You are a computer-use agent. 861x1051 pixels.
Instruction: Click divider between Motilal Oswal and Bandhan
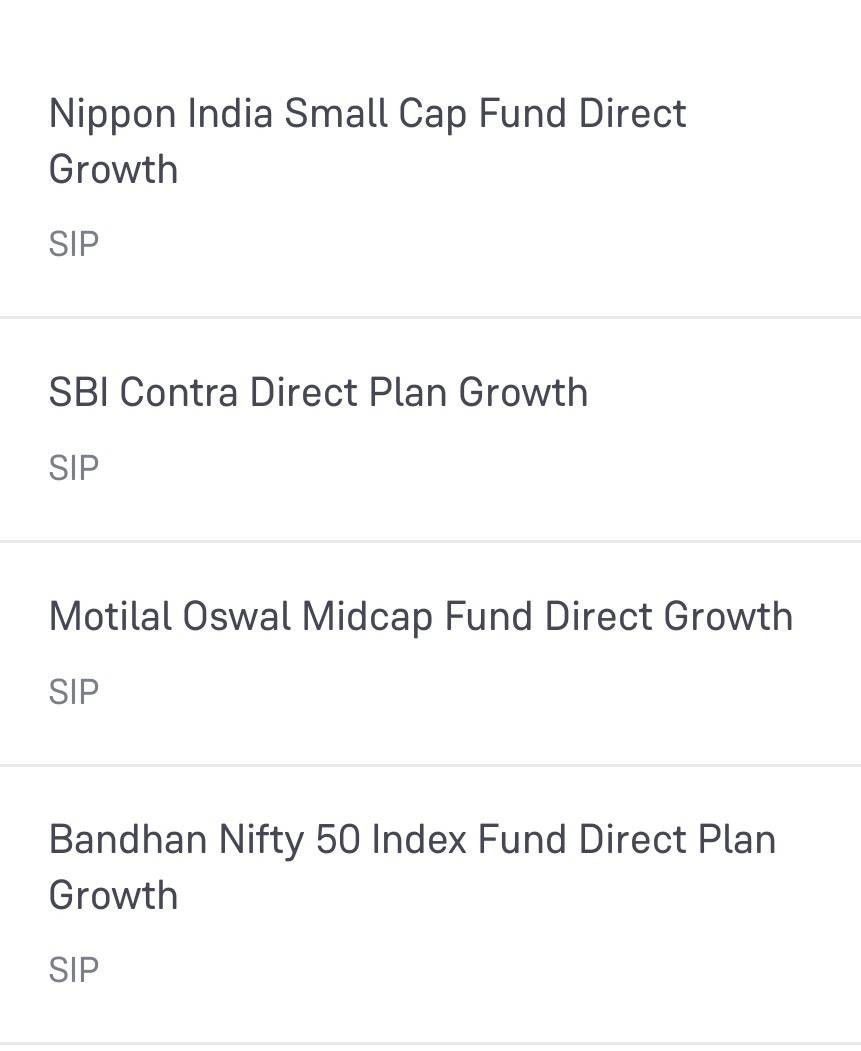(x=430, y=765)
